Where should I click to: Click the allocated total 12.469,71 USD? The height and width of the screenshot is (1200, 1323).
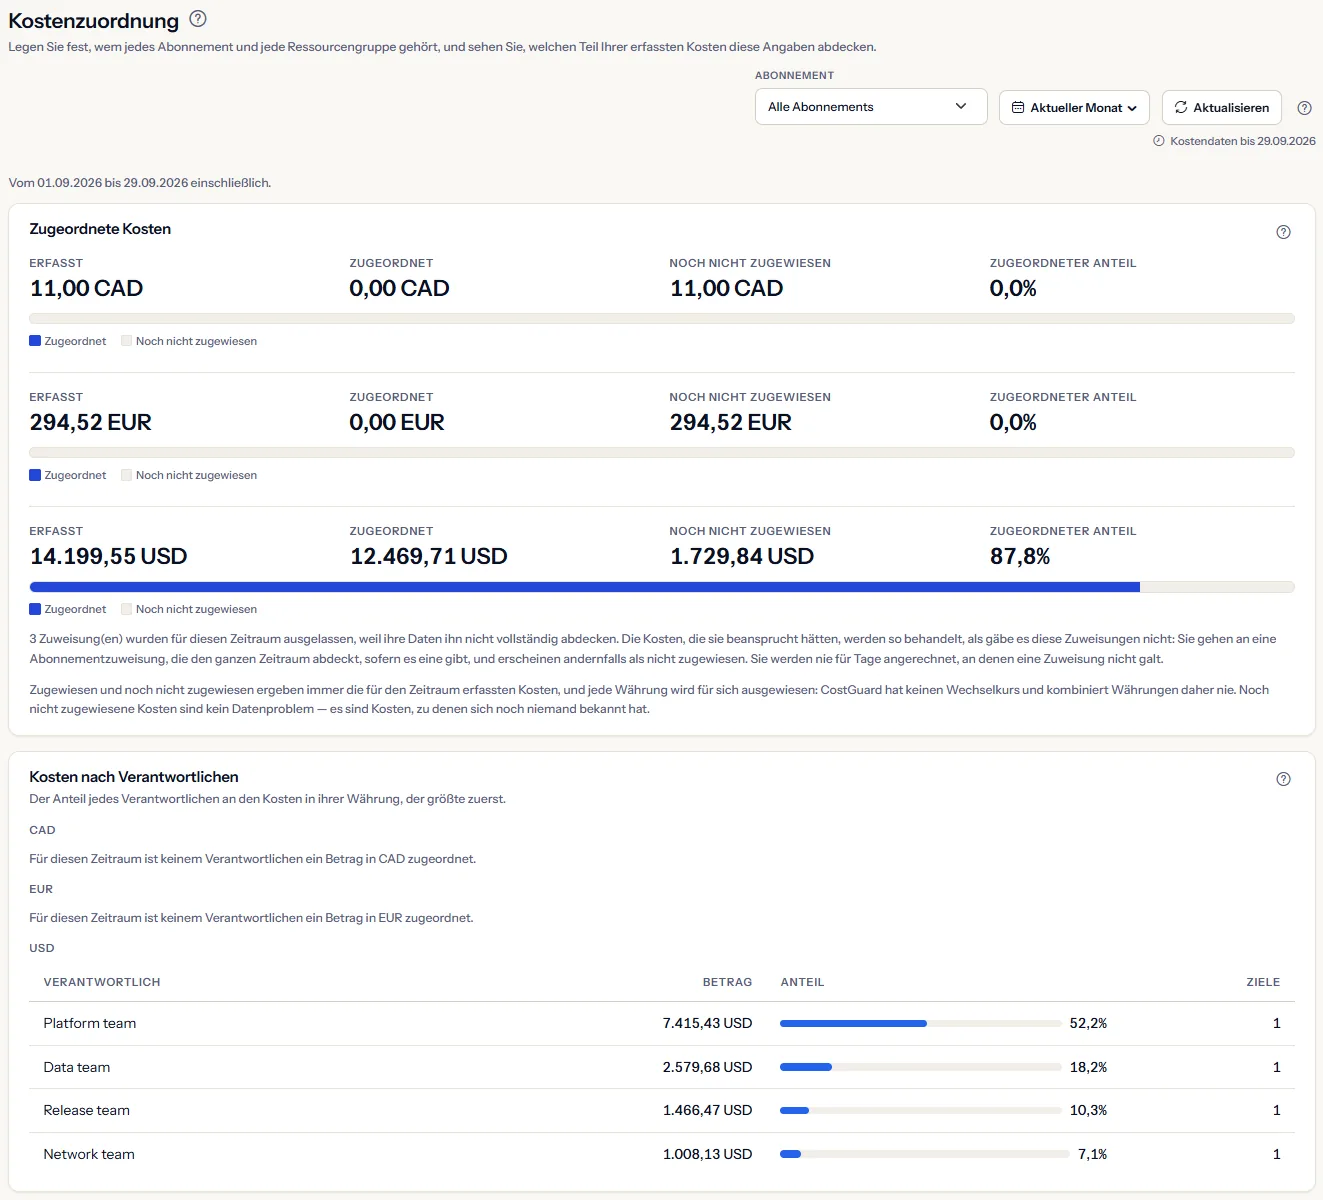(x=429, y=556)
